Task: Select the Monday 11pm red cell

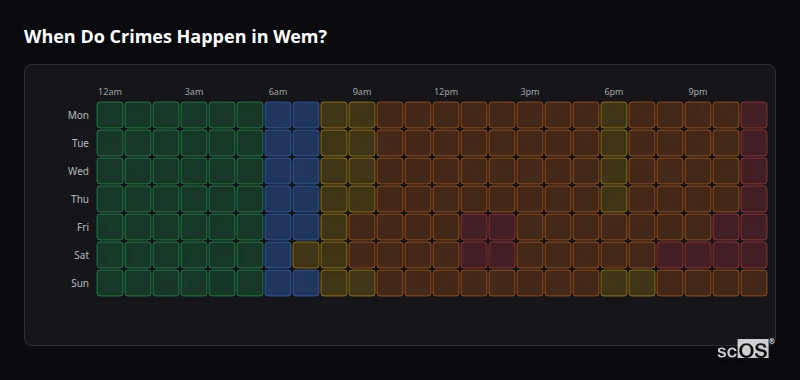Action: tap(754, 115)
